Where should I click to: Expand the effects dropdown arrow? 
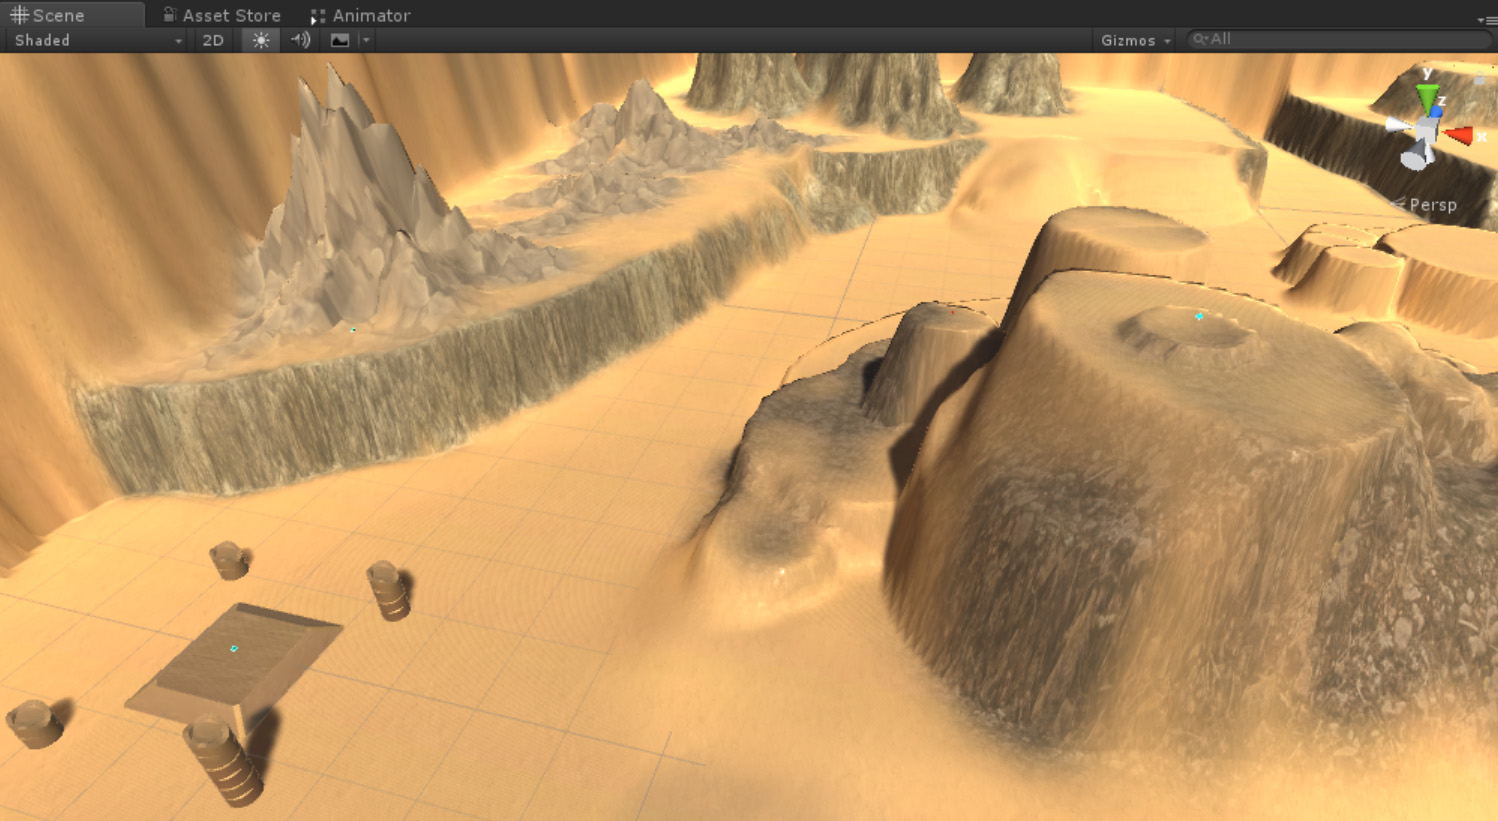[366, 40]
